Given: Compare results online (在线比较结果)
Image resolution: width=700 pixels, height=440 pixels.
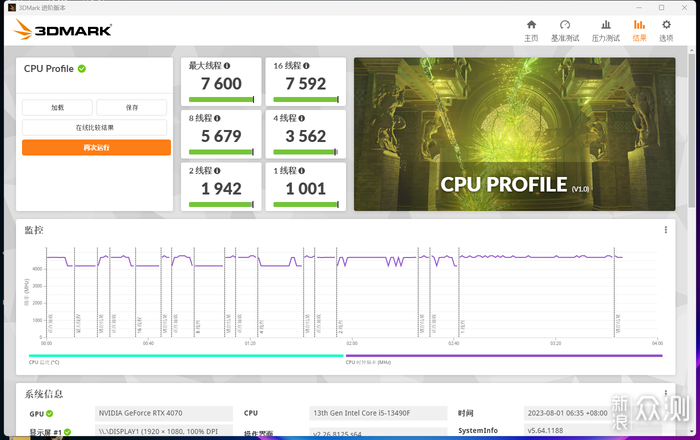Looking at the screenshot, I should [x=95, y=128].
